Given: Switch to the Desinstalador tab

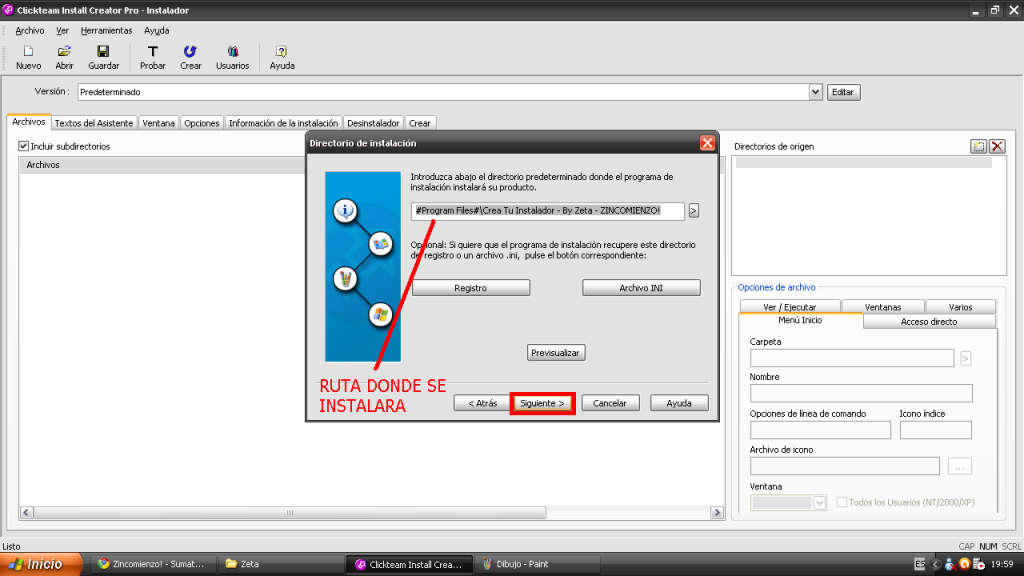Looking at the screenshot, I should (x=373, y=123).
